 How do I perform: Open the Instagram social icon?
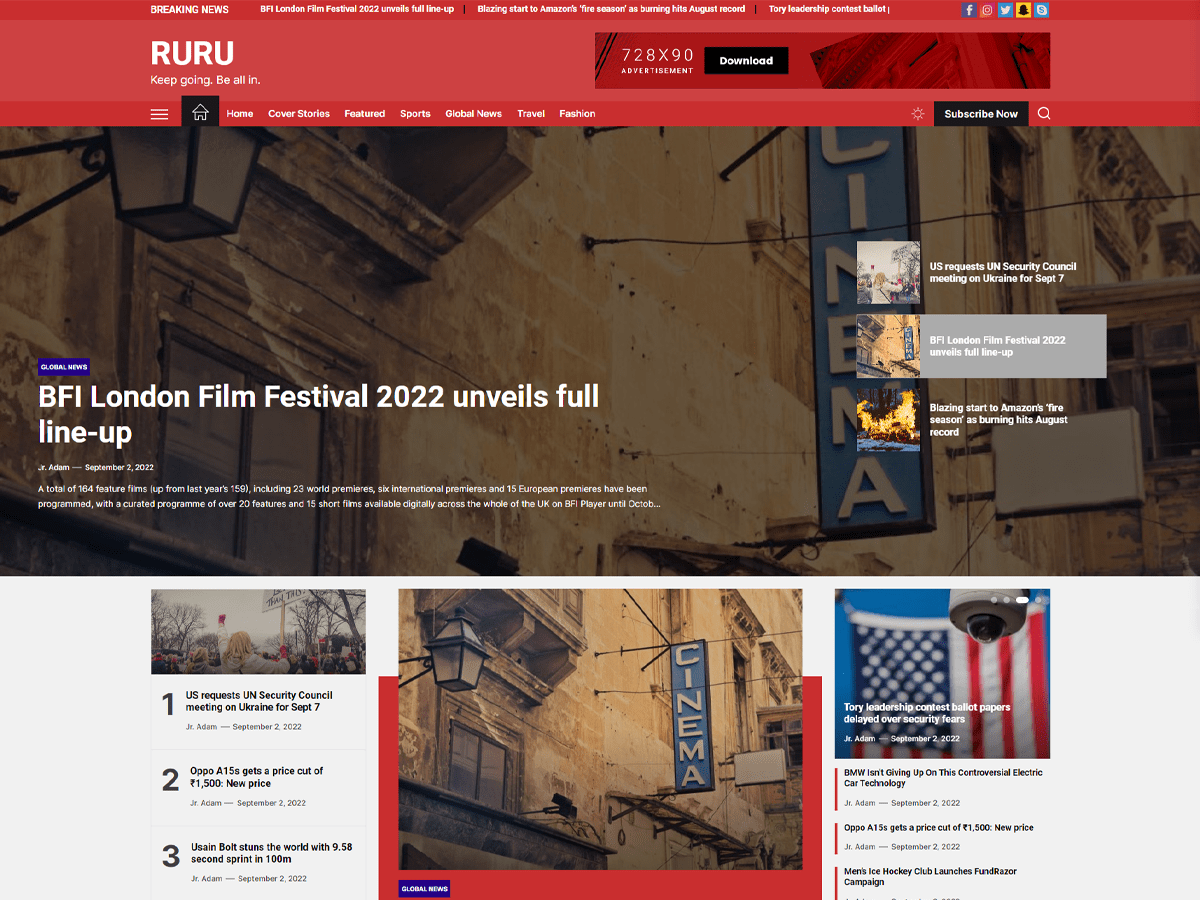tap(987, 10)
